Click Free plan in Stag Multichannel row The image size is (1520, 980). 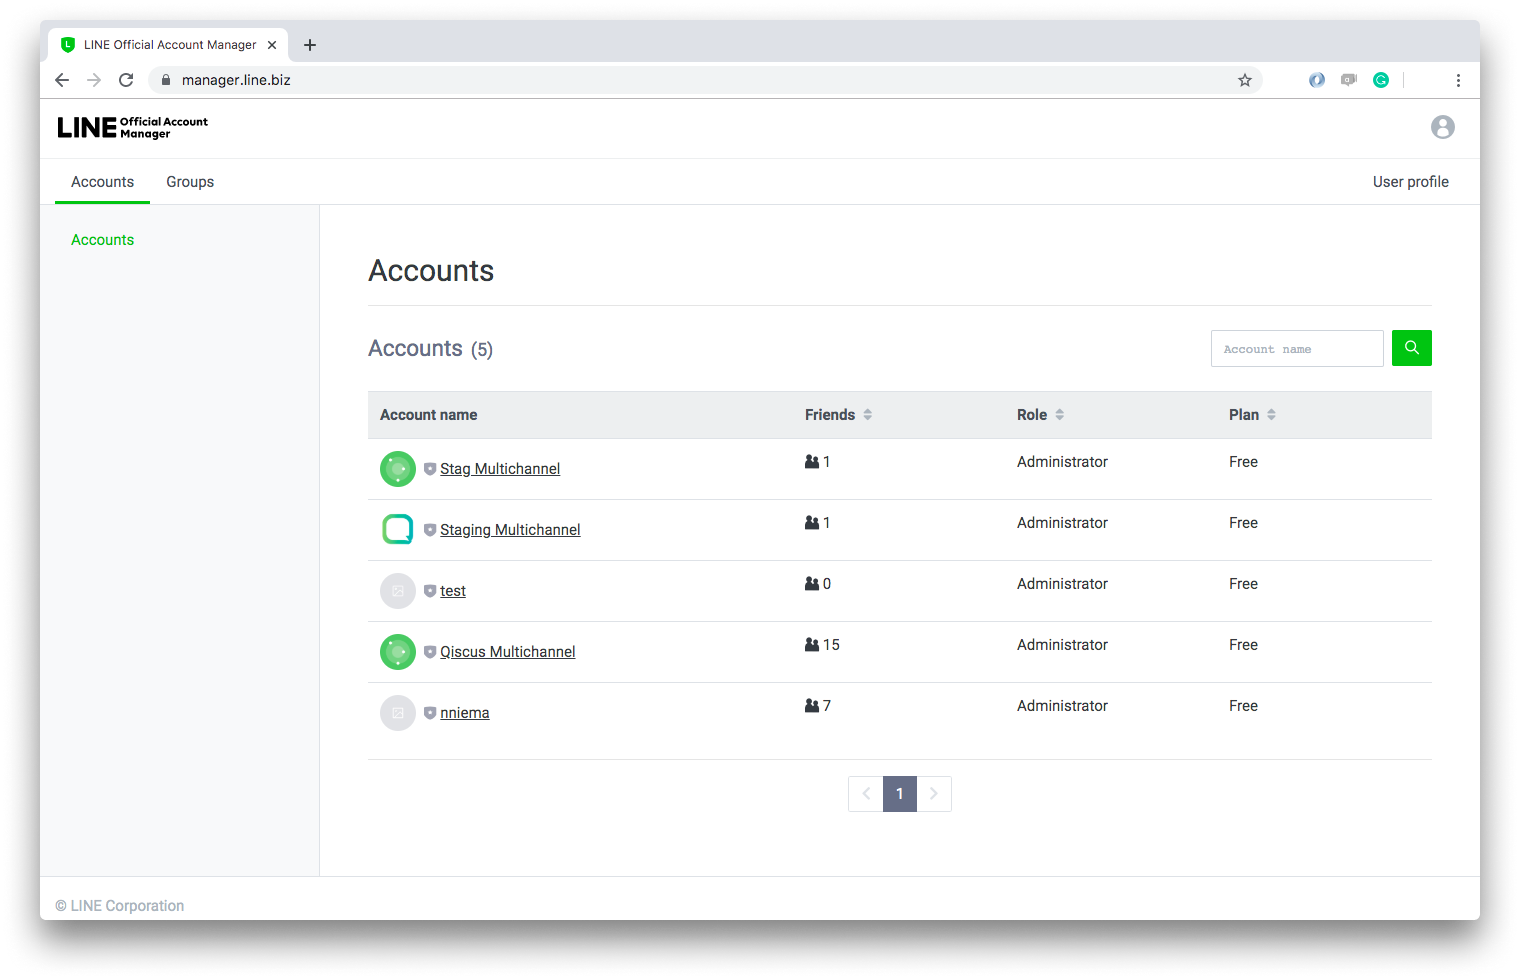[x=1243, y=462]
